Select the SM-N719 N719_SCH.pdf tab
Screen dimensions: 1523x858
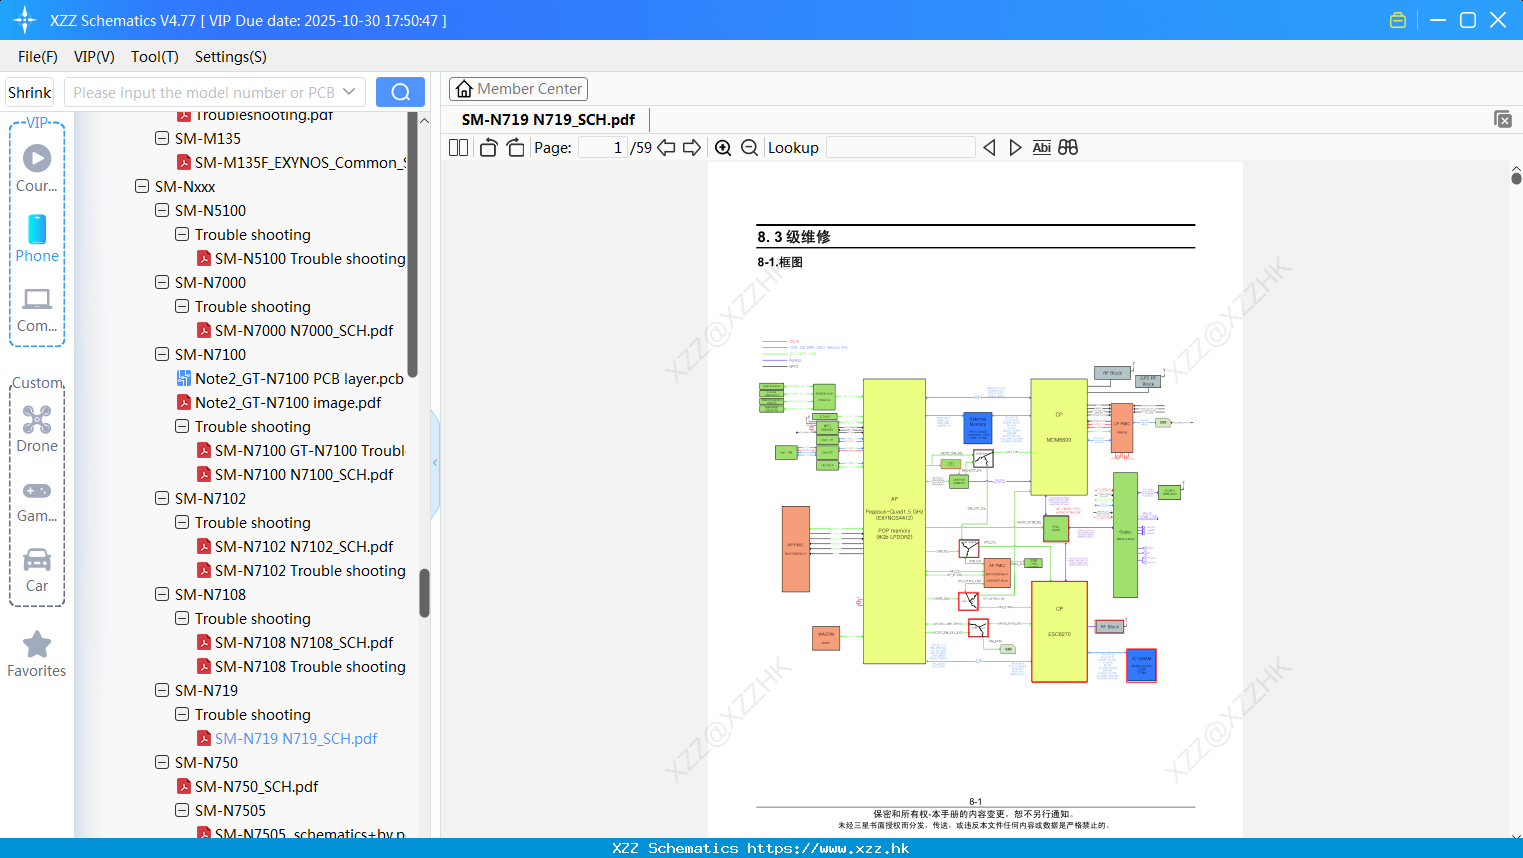[548, 120]
